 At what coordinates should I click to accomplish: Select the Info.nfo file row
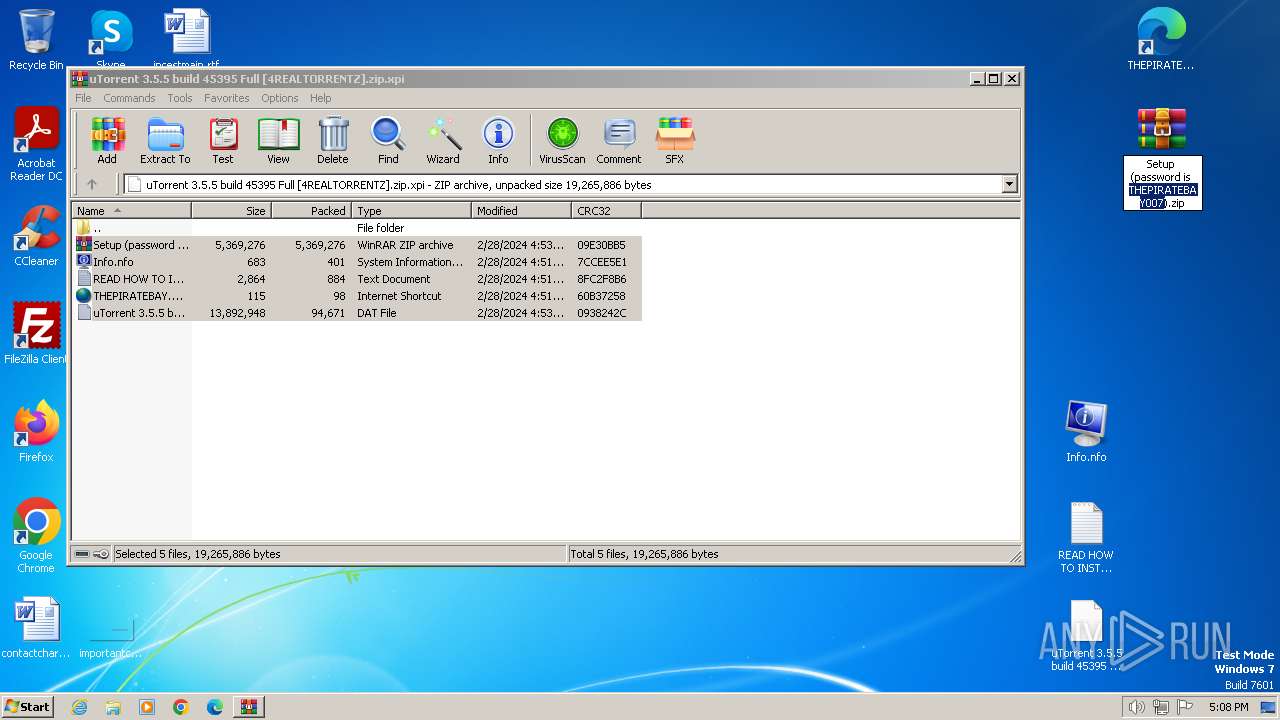point(356,262)
